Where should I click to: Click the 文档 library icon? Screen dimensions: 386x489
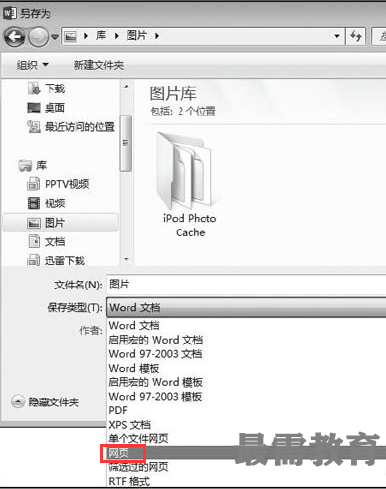coord(34,241)
